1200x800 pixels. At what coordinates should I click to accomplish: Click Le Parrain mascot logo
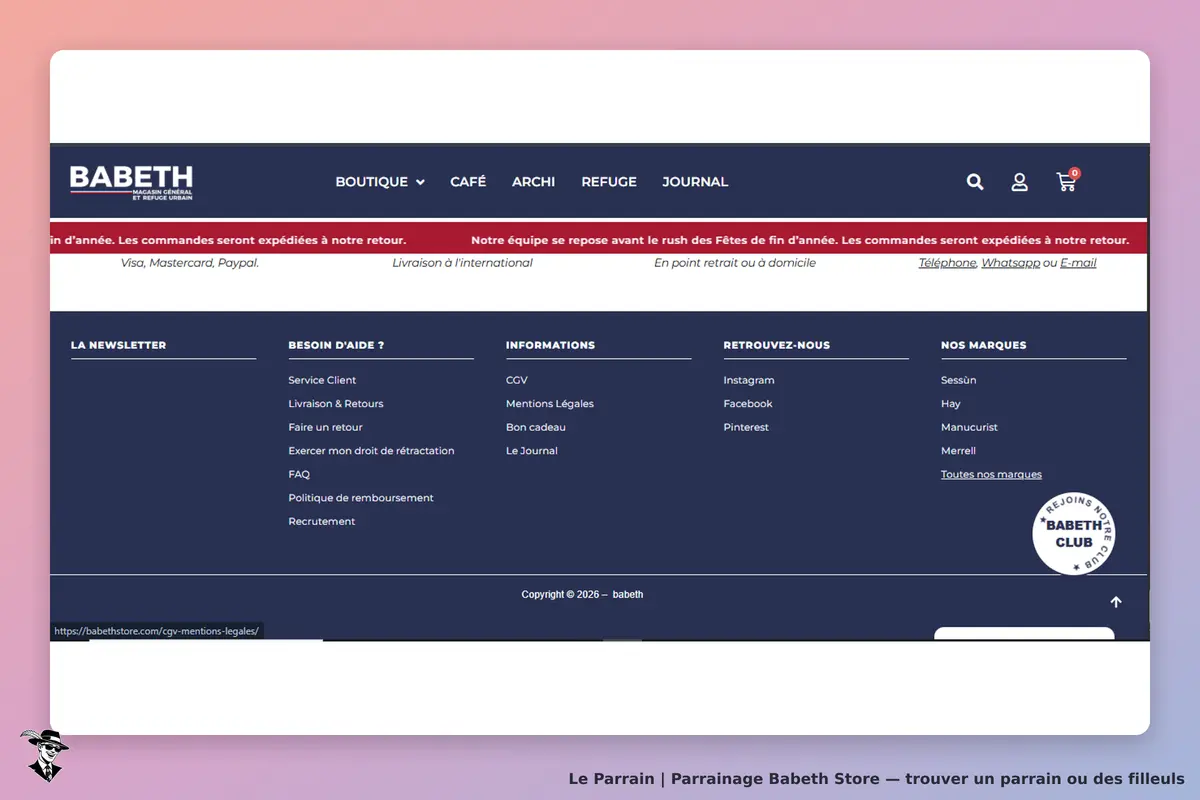coord(44,755)
